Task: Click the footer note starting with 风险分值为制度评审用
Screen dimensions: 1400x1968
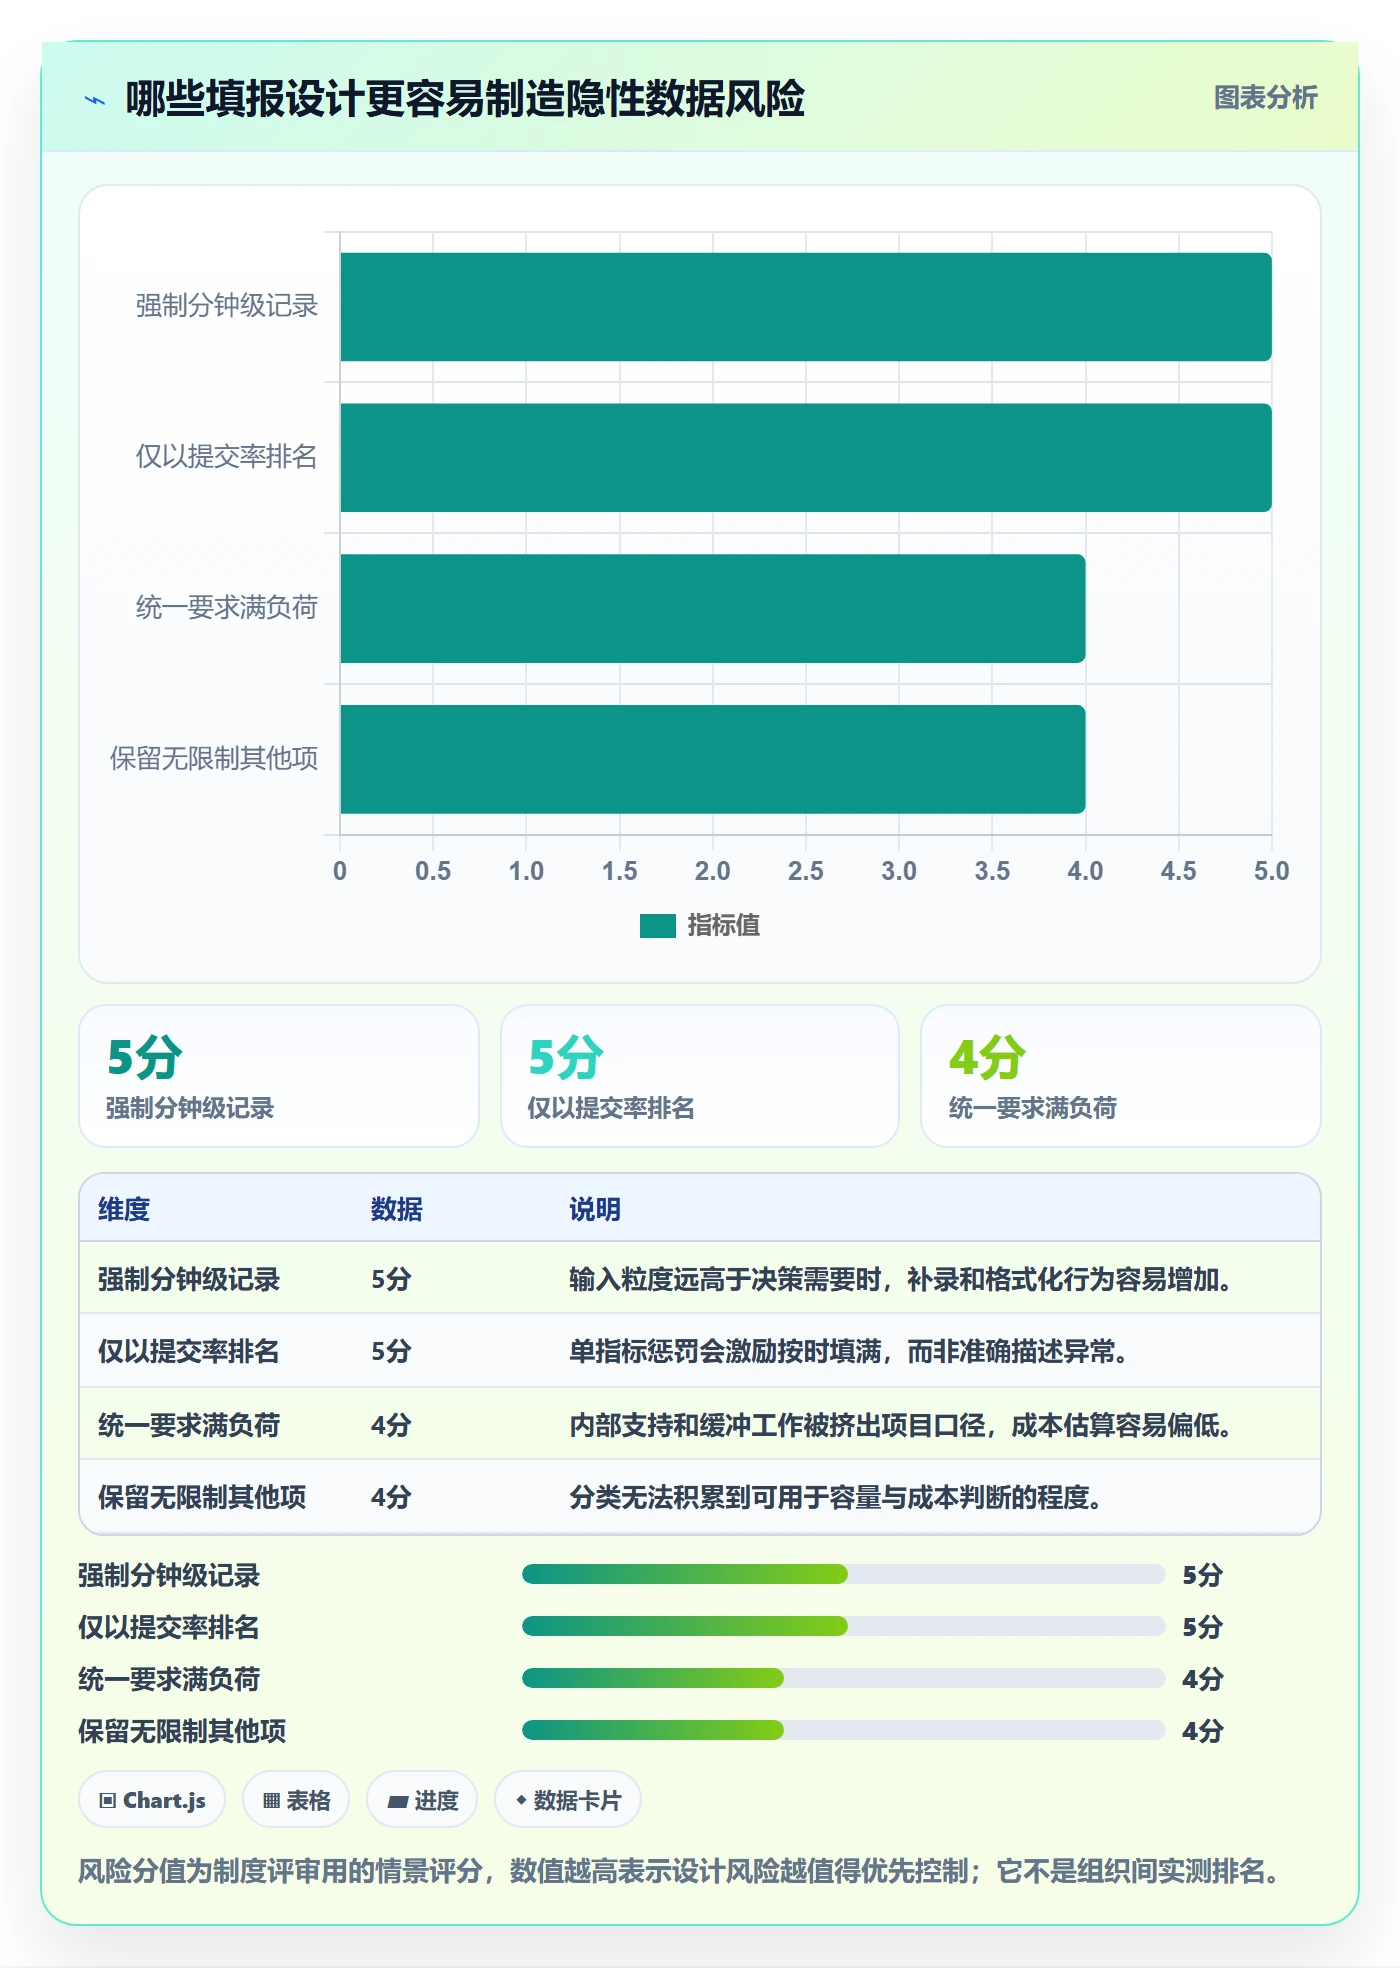Action: 680,1871
